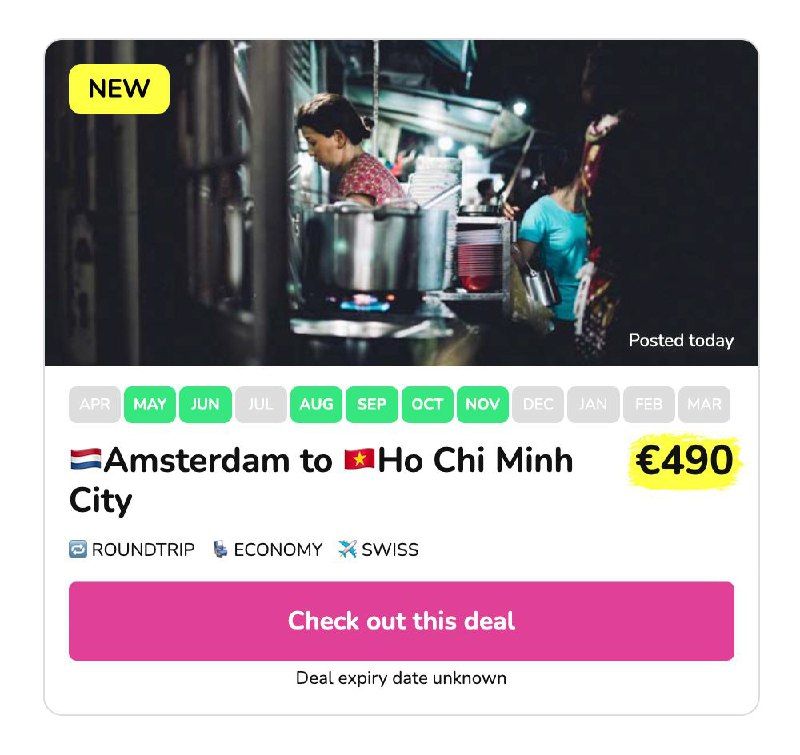Click the Vietnam flag icon
This screenshot has height=755, width=800.
point(359,460)
